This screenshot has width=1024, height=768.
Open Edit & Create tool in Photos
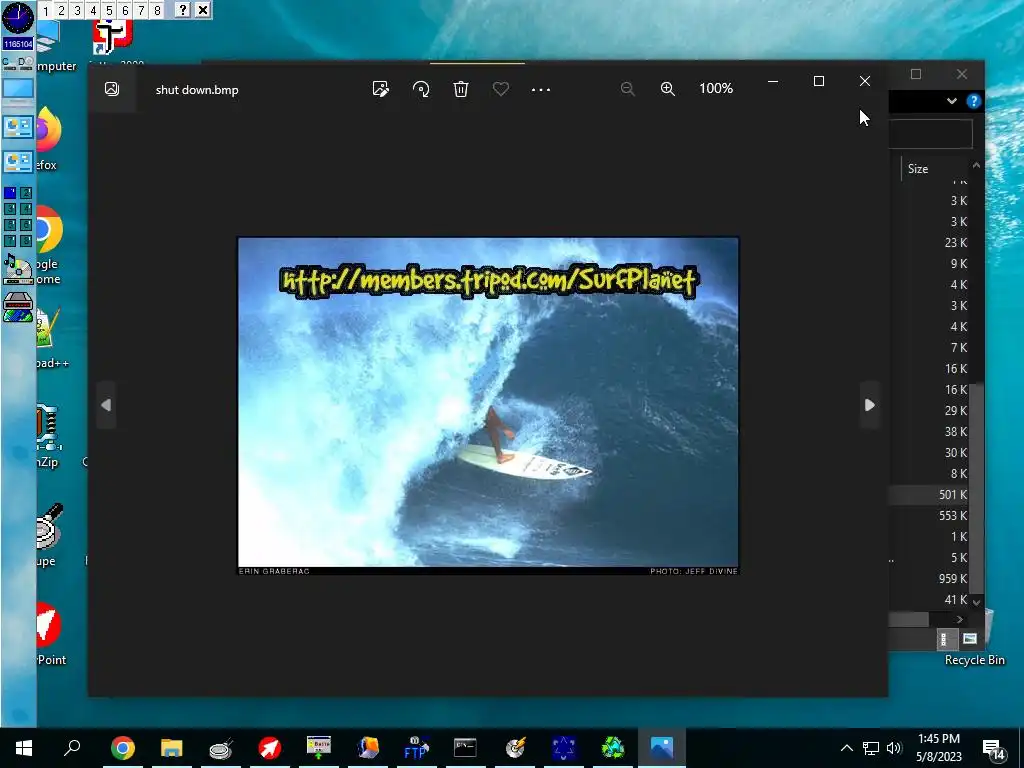381,89
